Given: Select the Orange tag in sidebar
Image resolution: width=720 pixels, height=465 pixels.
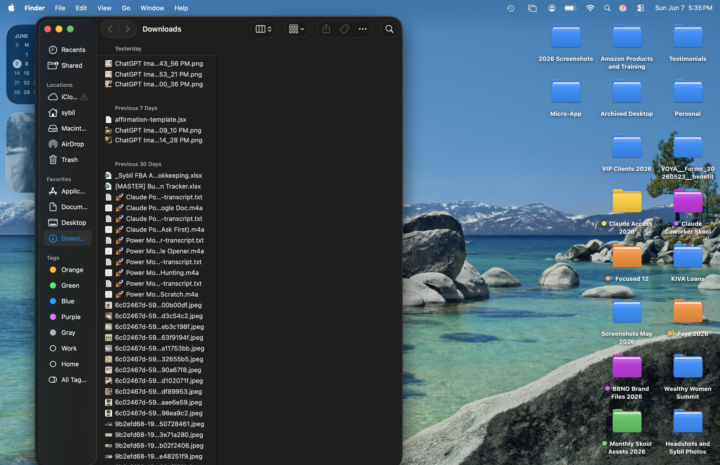Looking at the screenshot, I should (67, 270).
